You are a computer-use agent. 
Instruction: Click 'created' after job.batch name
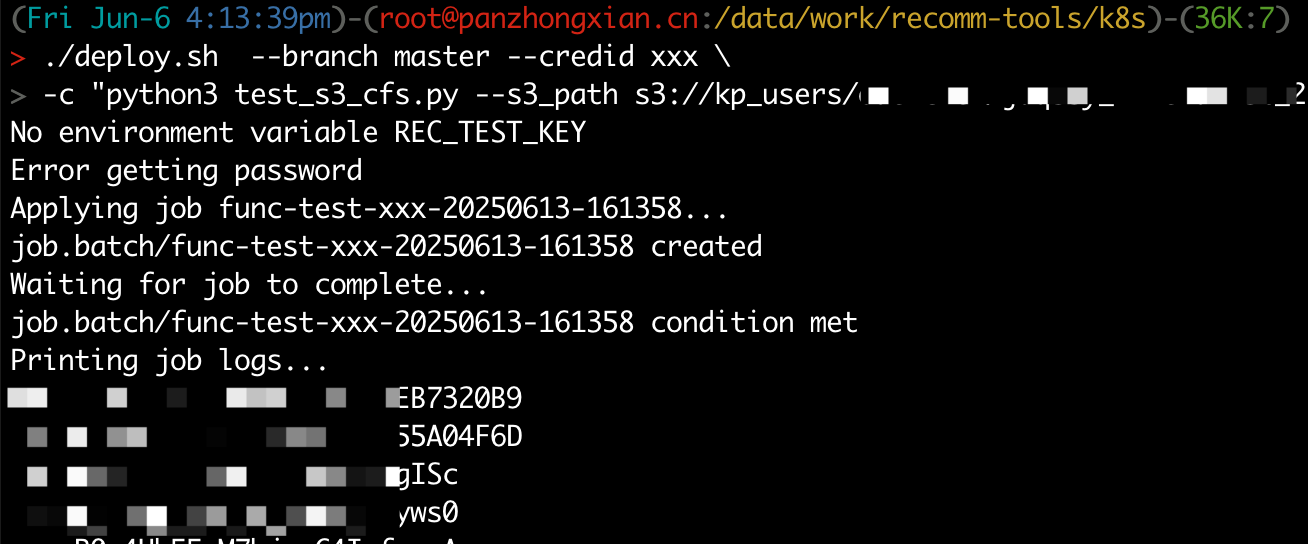click(x=706, y=246)
